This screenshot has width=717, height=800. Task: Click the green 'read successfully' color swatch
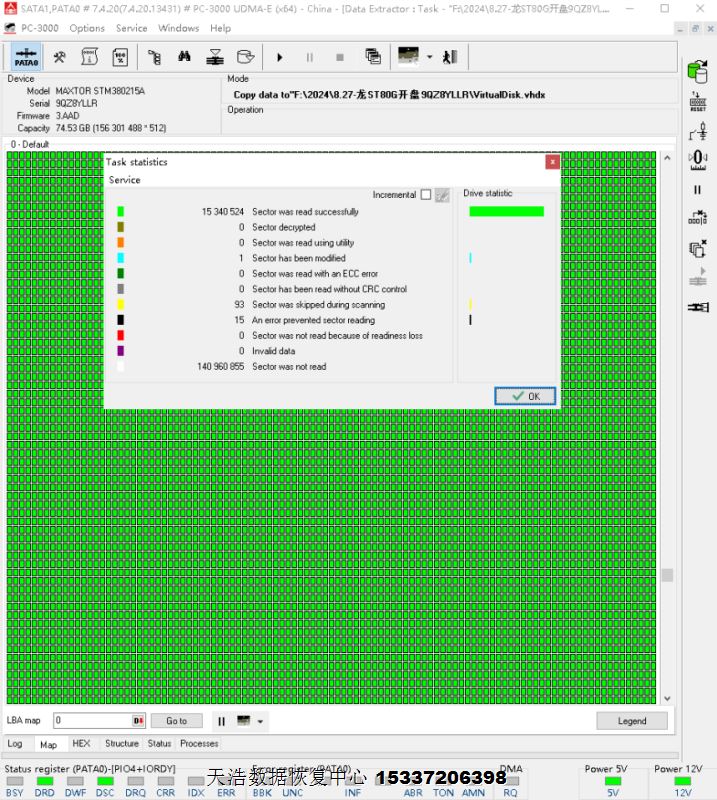[x=120, y=212]
